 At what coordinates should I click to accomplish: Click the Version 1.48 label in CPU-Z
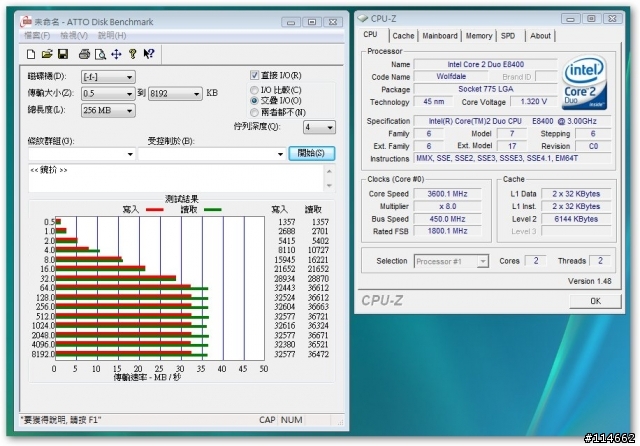[589, 281]
